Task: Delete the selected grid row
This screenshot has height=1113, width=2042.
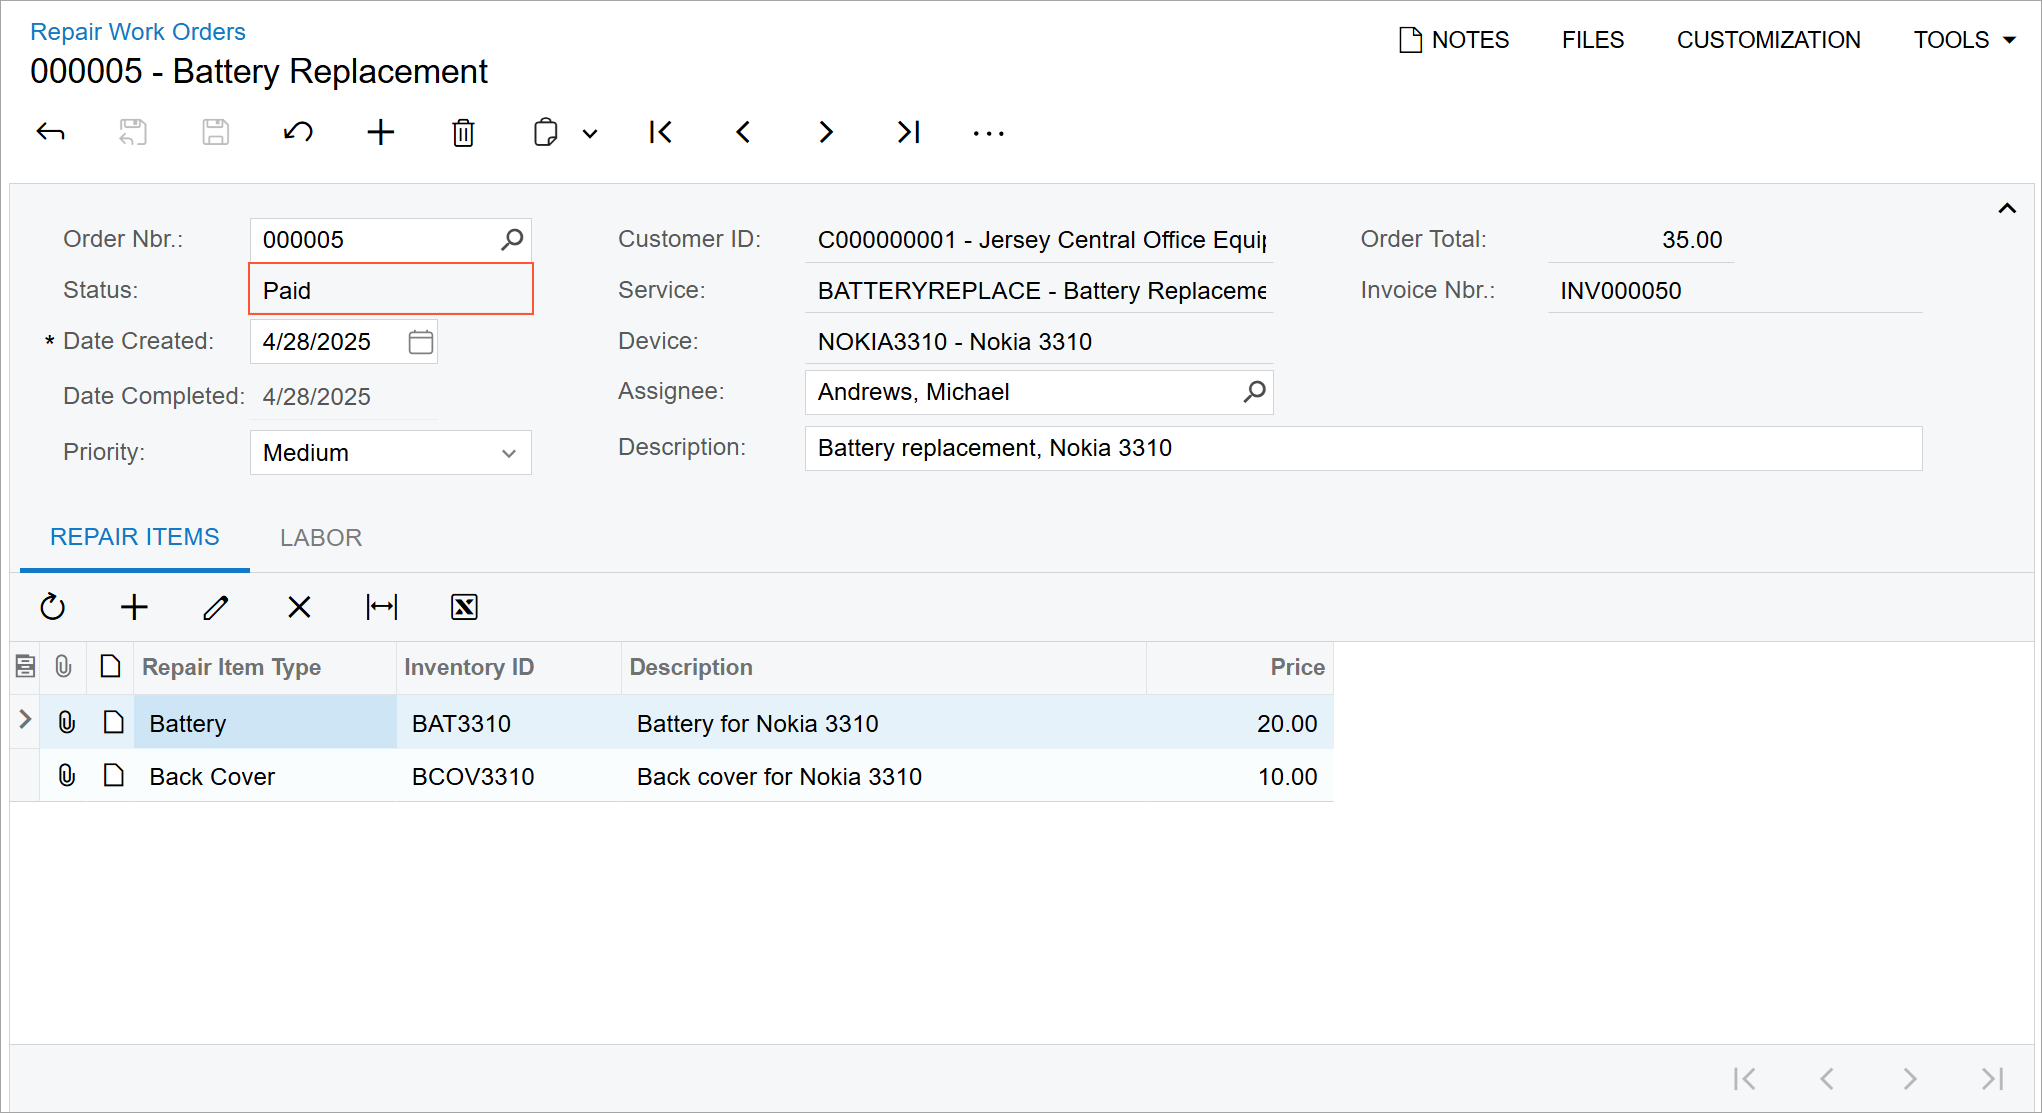Action: click(x=298, y=607)
